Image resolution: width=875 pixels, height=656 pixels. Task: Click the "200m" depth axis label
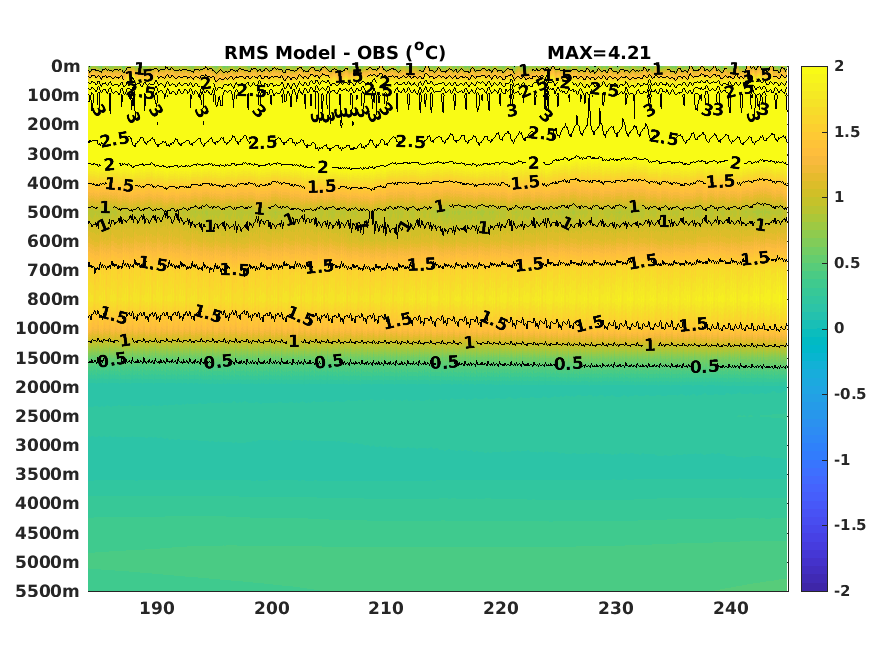point(54,124)
